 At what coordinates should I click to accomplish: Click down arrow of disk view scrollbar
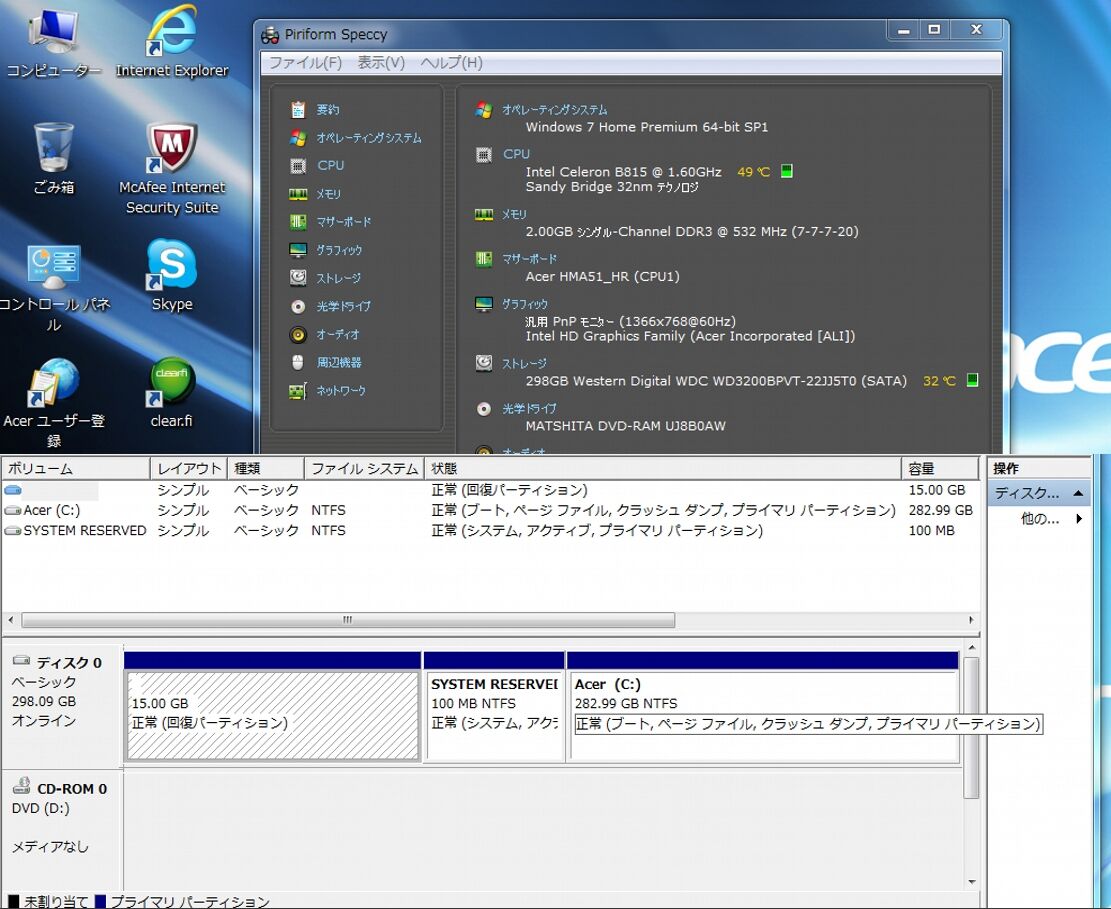[x=972, y=882]
